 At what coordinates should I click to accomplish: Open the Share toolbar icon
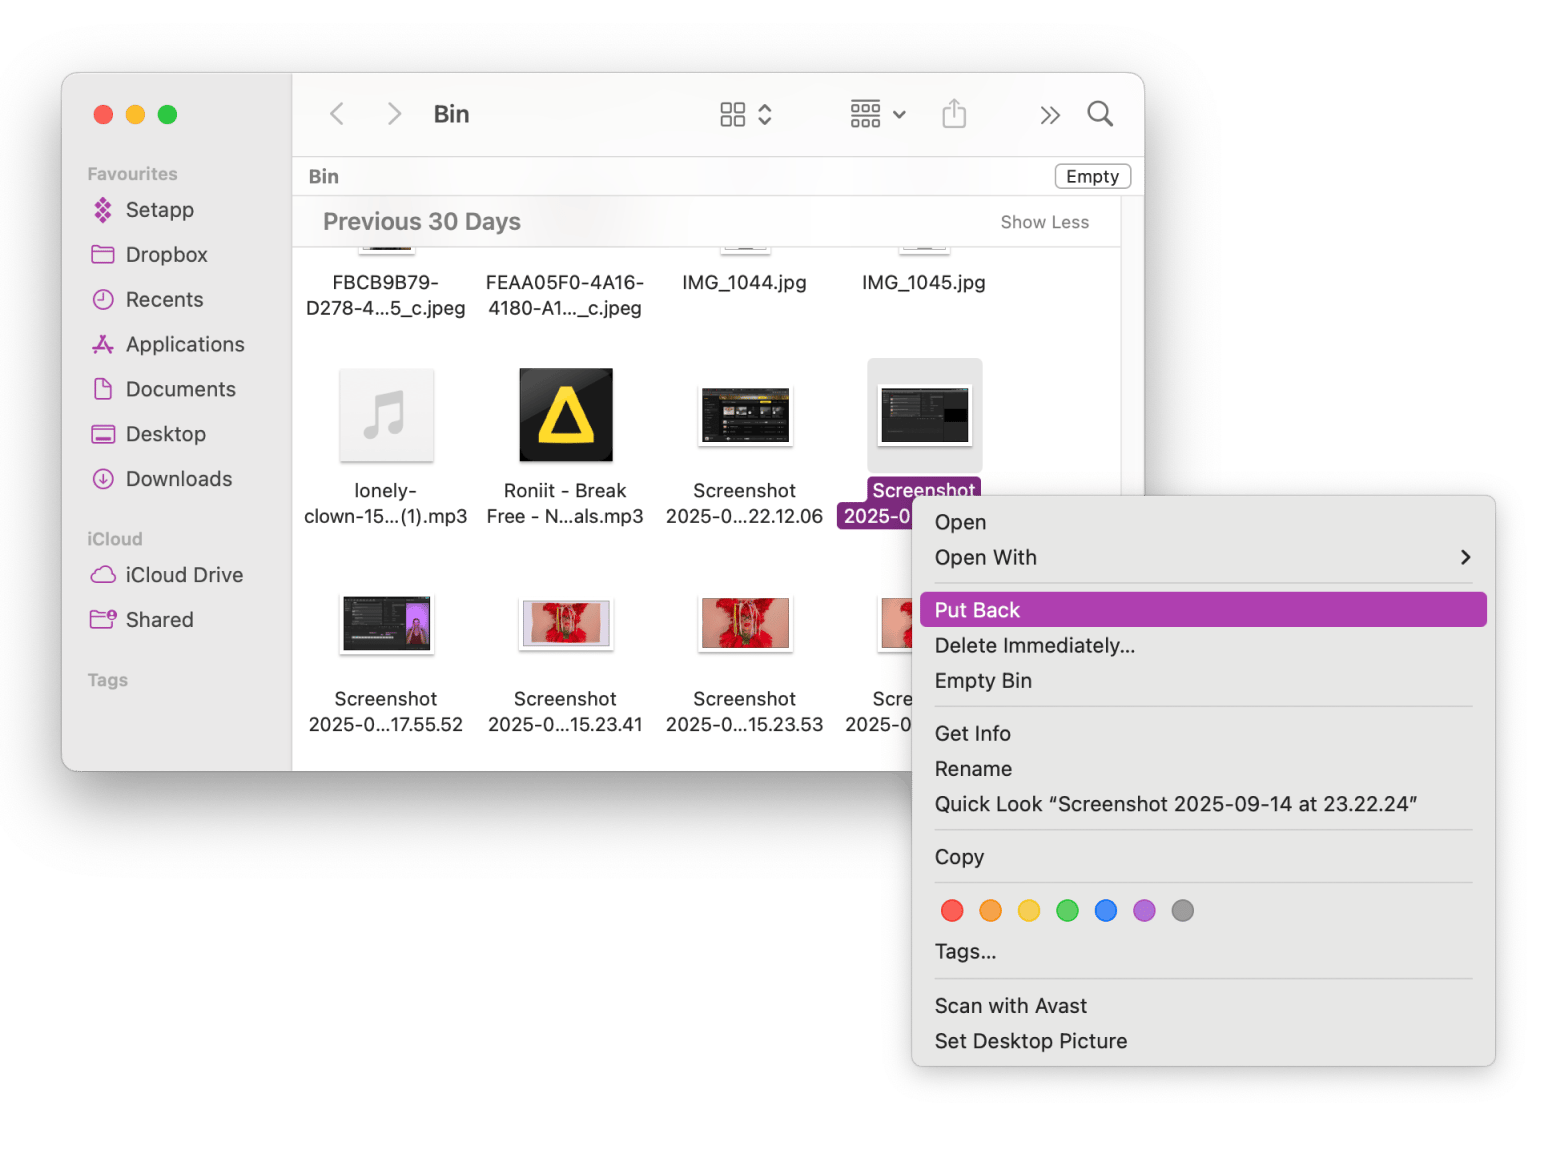(954, 114)
